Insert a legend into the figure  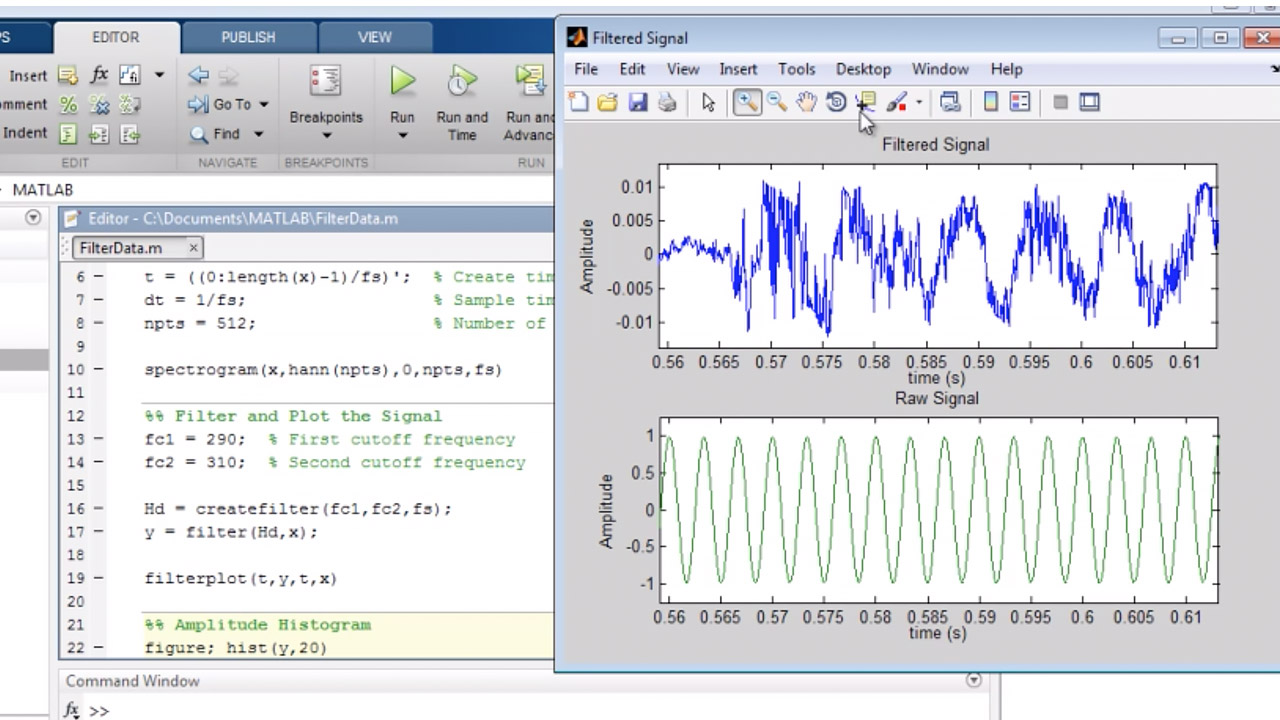1020,101
